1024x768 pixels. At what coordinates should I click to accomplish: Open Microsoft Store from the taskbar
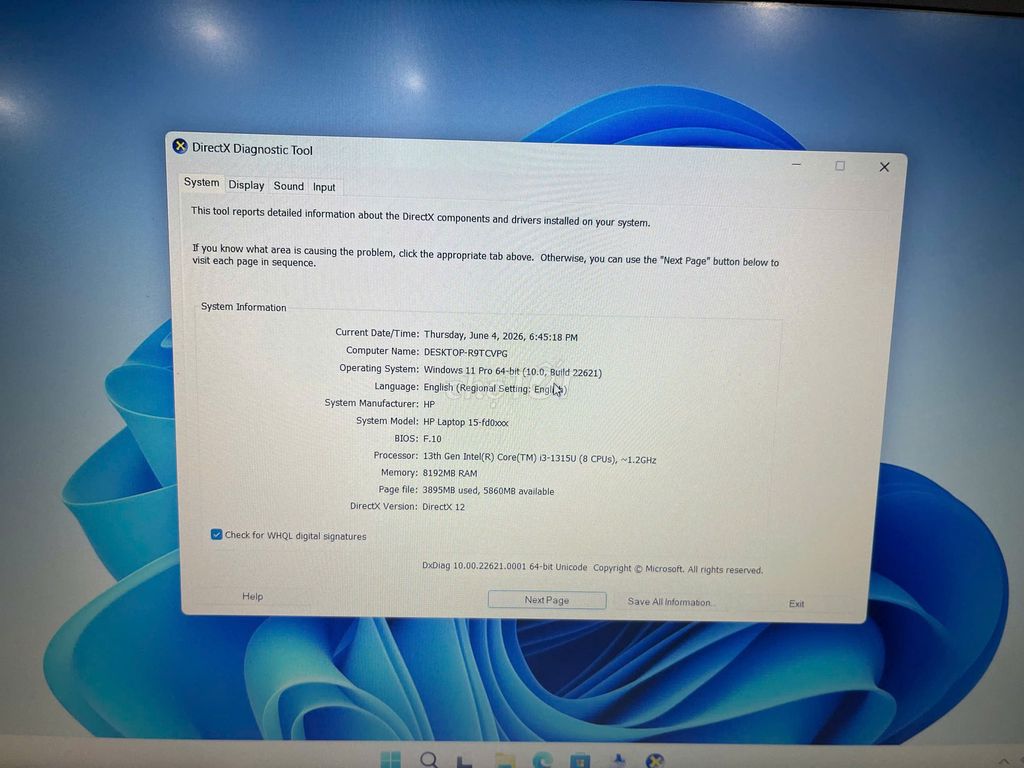579,761
